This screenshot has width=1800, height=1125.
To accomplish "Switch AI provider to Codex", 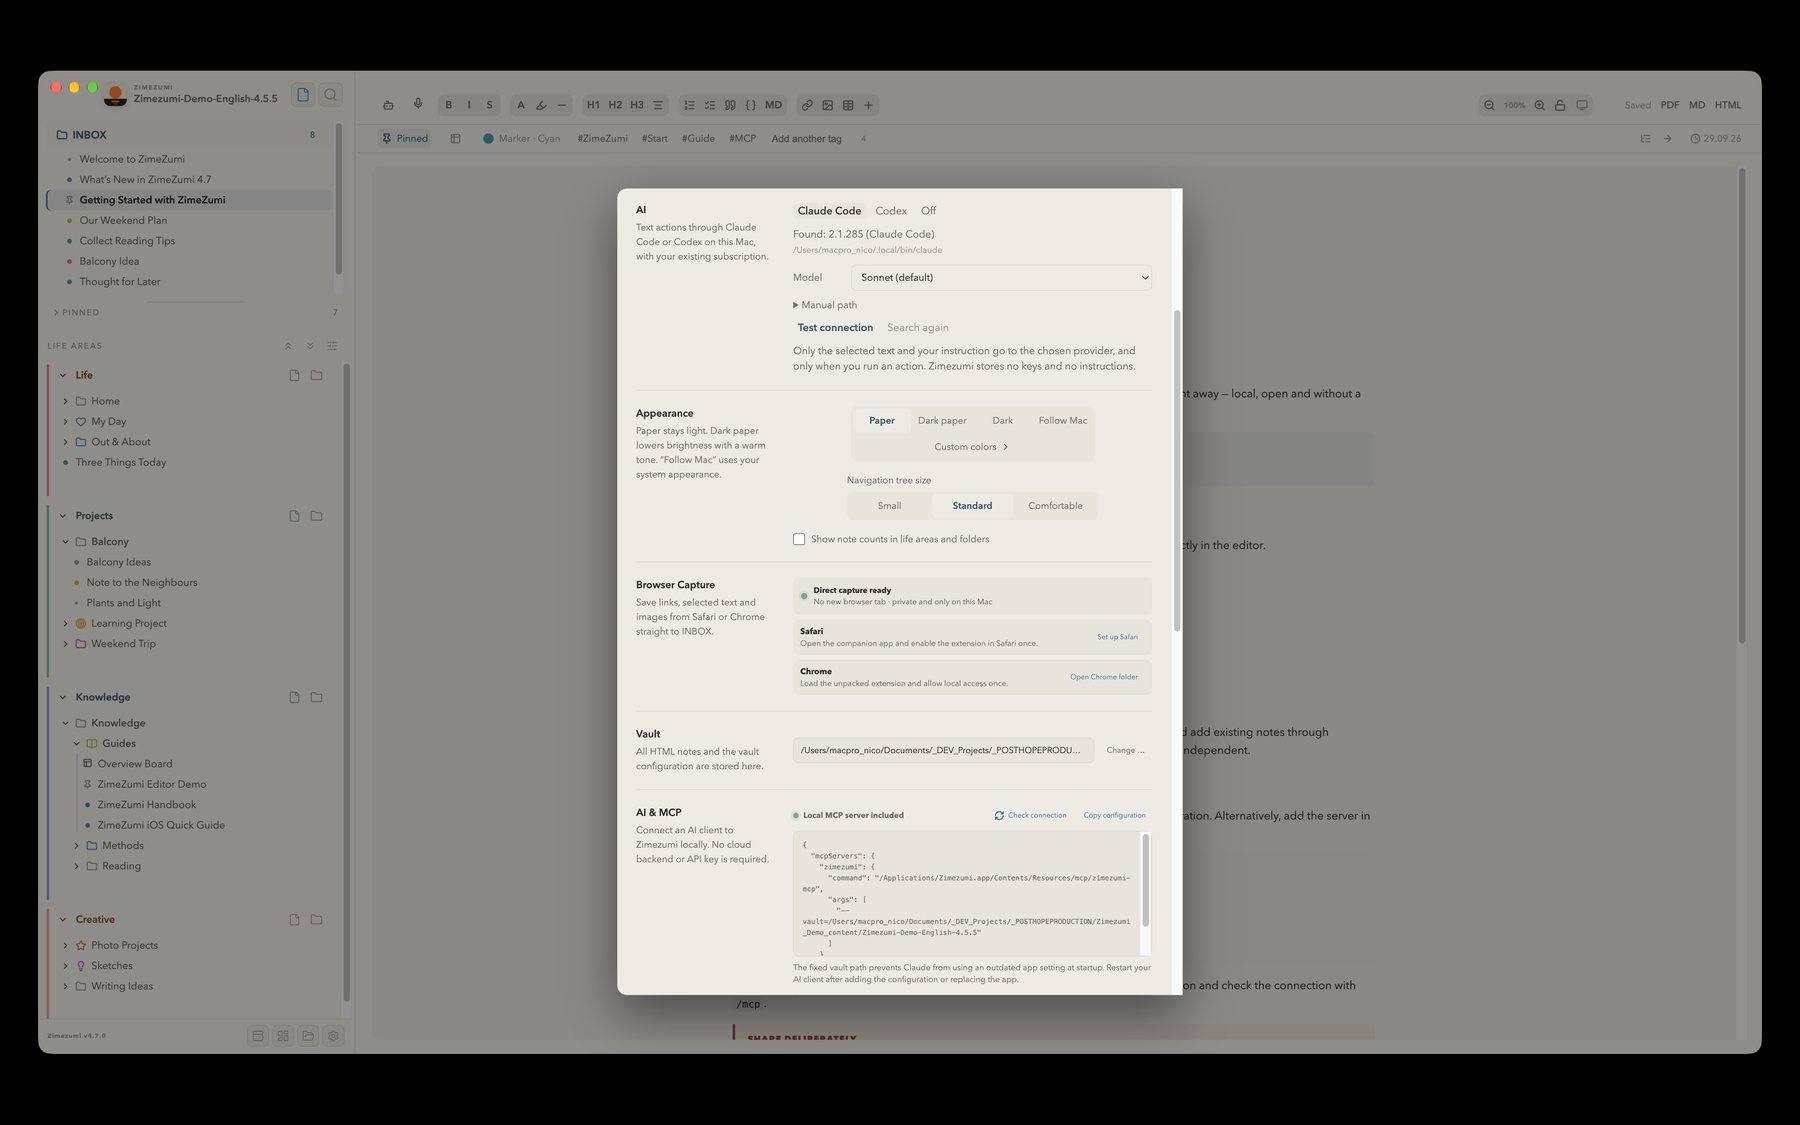I will 891,211.
